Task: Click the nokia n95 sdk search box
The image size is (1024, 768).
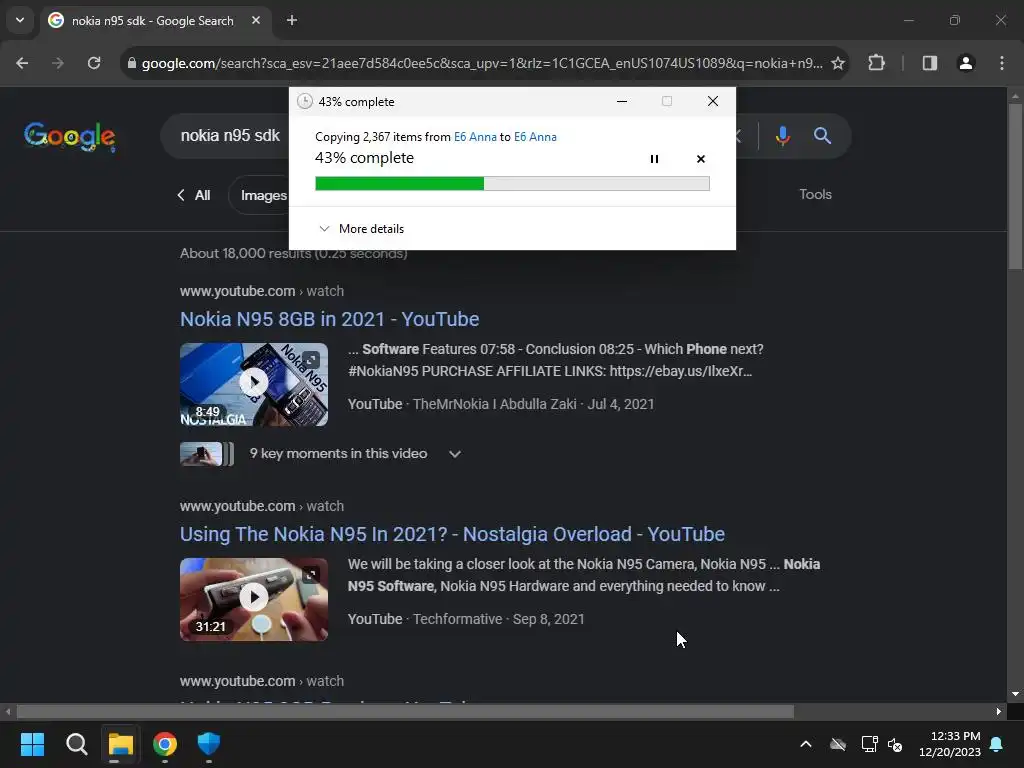Action: coord(230,135)
